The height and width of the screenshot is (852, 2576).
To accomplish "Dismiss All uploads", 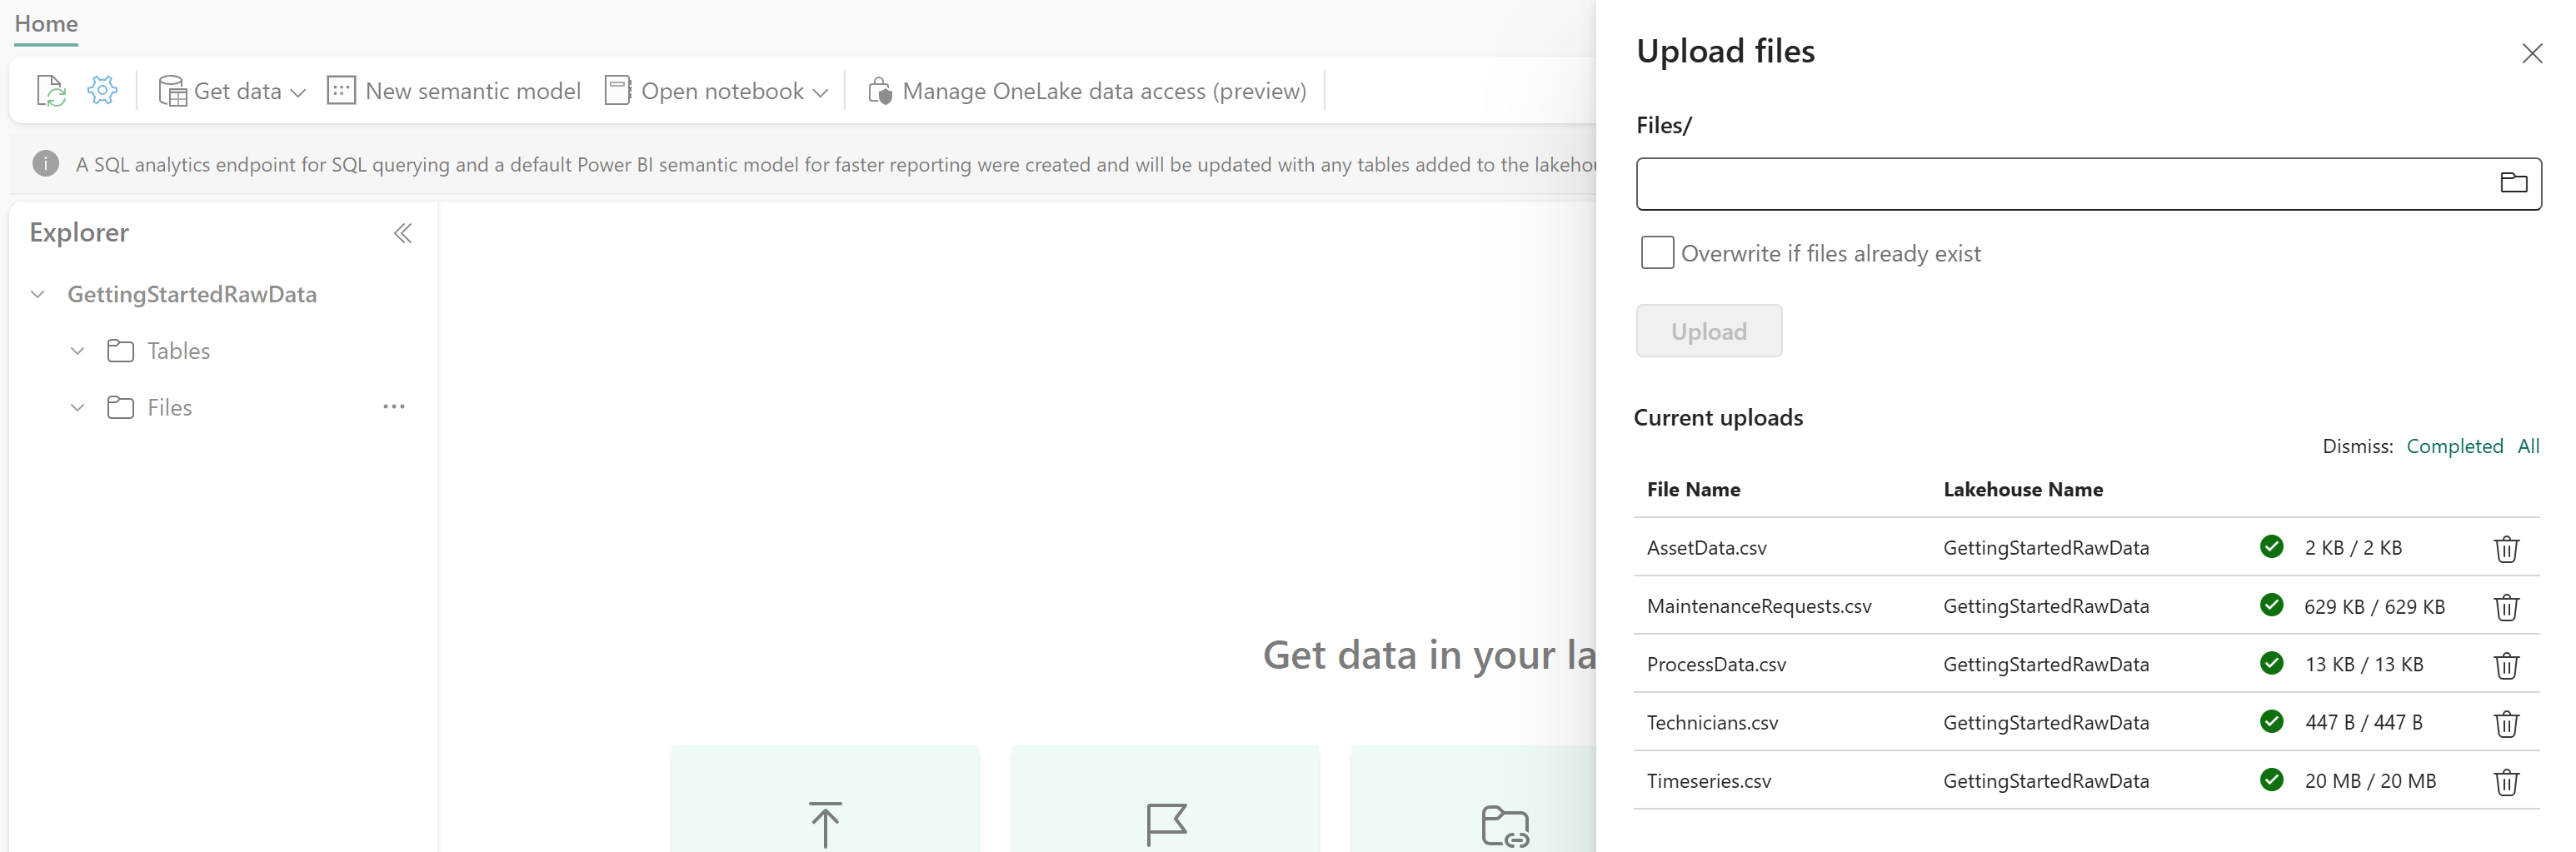I will [x=2528, y=446].
